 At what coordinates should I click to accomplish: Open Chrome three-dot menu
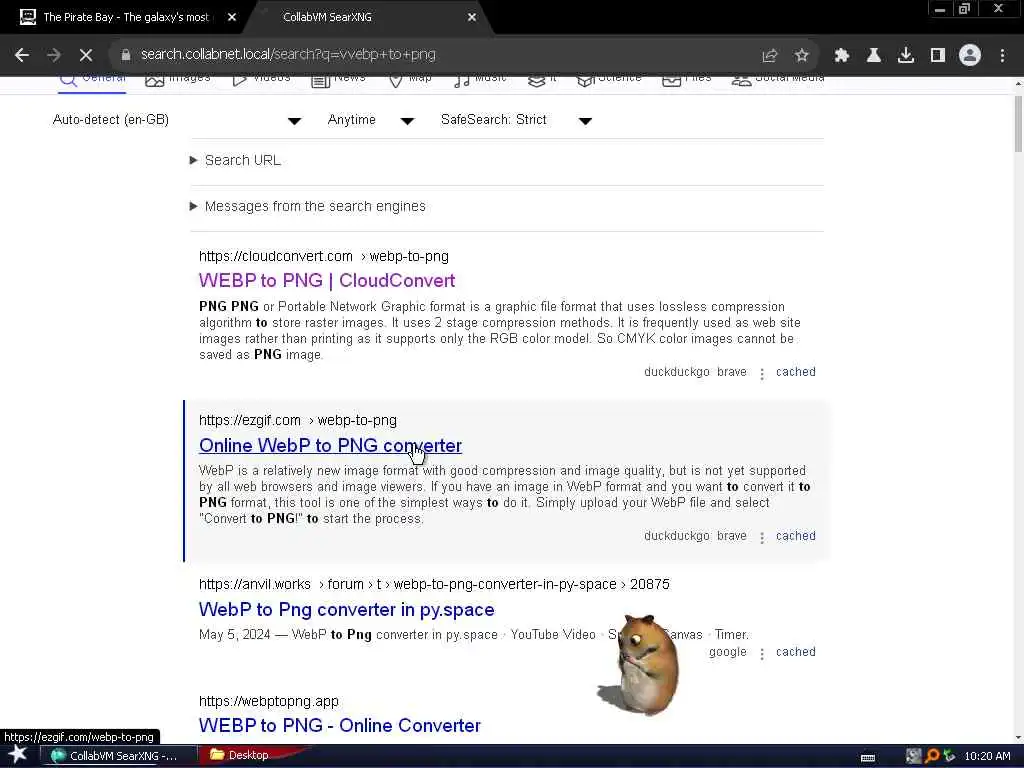(1002, 56)
